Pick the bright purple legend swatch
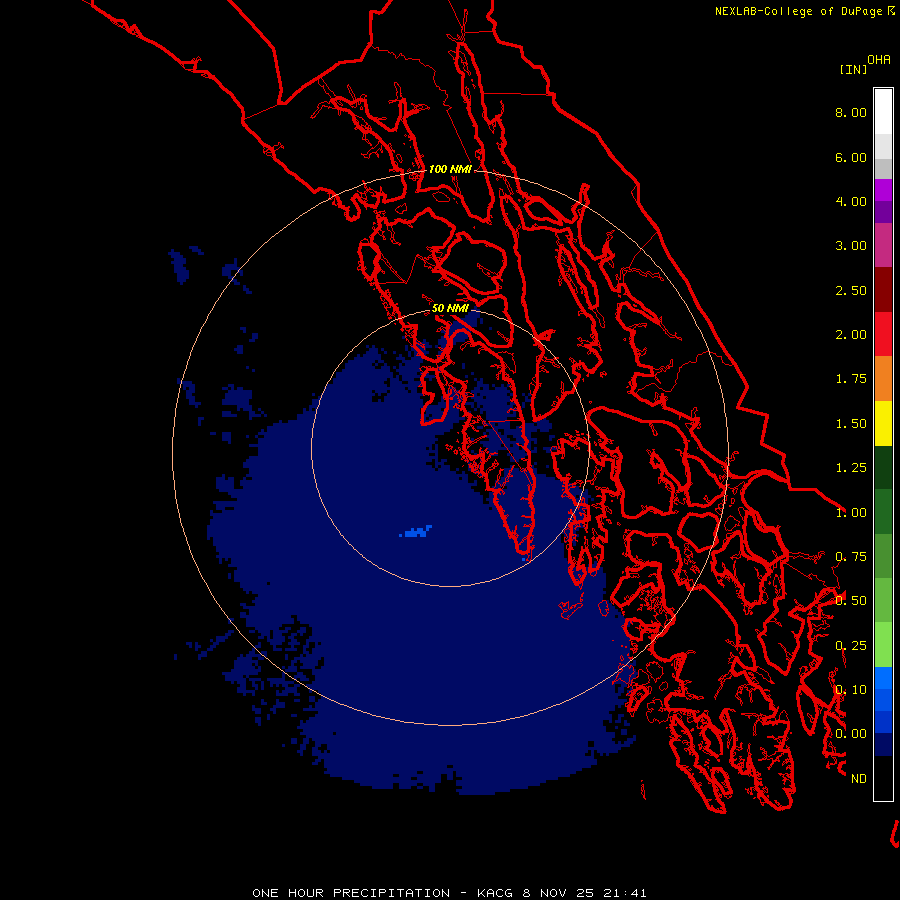Viewport: 900px width, 900px height. pyautogui.click(x=883, y=190)
